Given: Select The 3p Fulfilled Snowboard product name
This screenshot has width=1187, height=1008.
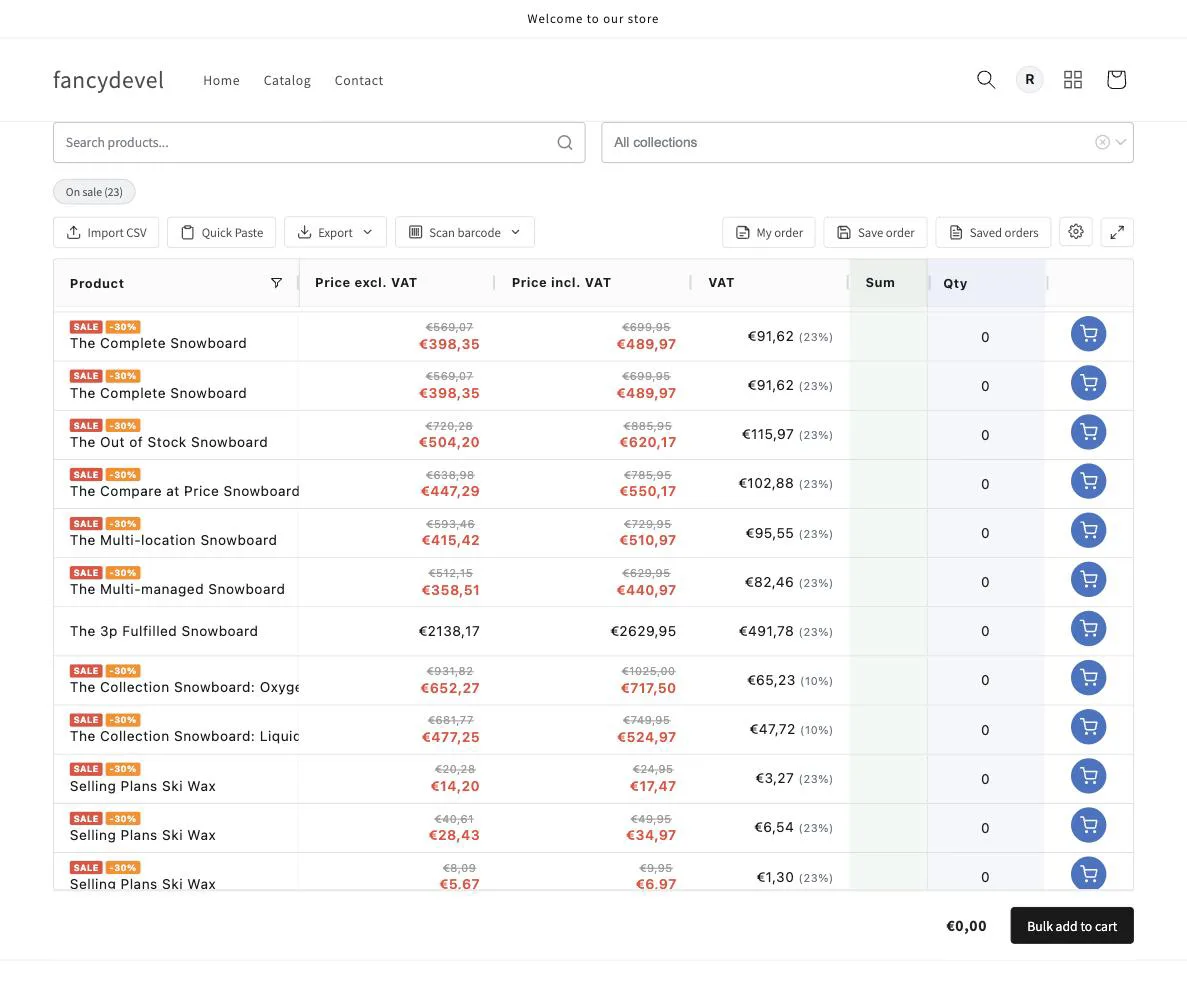Looking at the screenshot, I should 164,631.
